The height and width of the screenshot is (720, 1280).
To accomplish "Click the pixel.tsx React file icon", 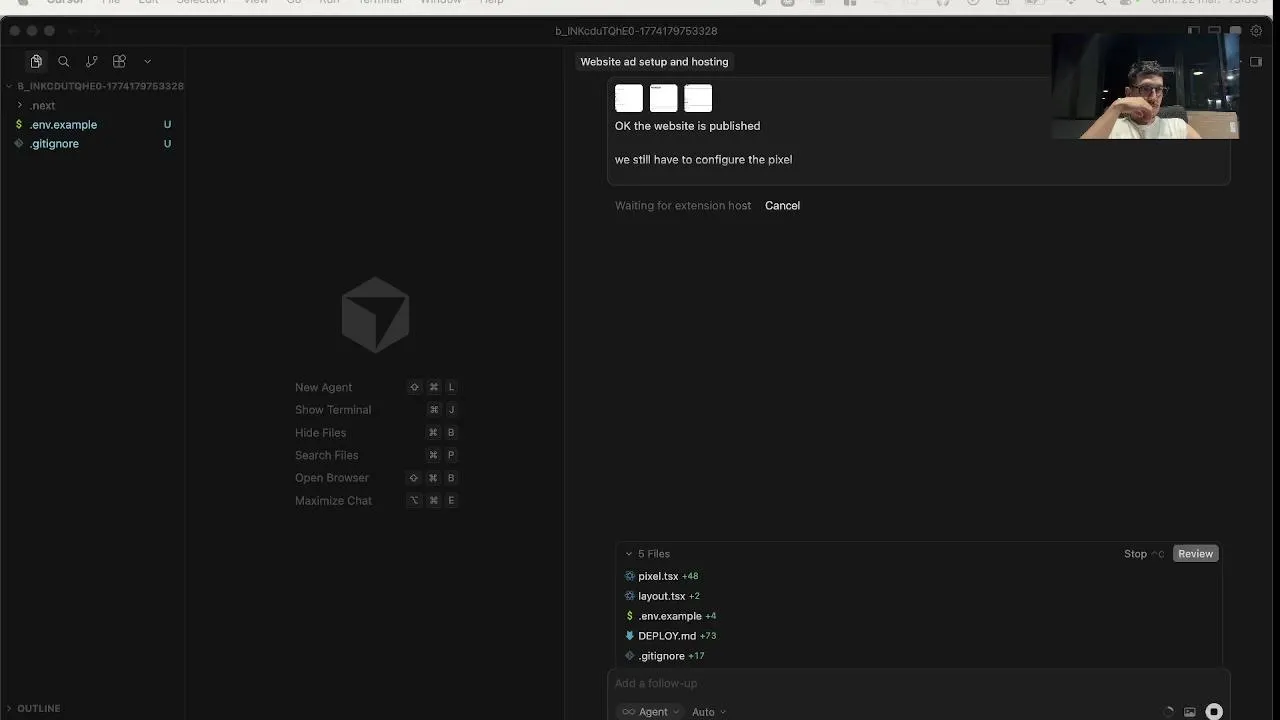I will point(630,576).
